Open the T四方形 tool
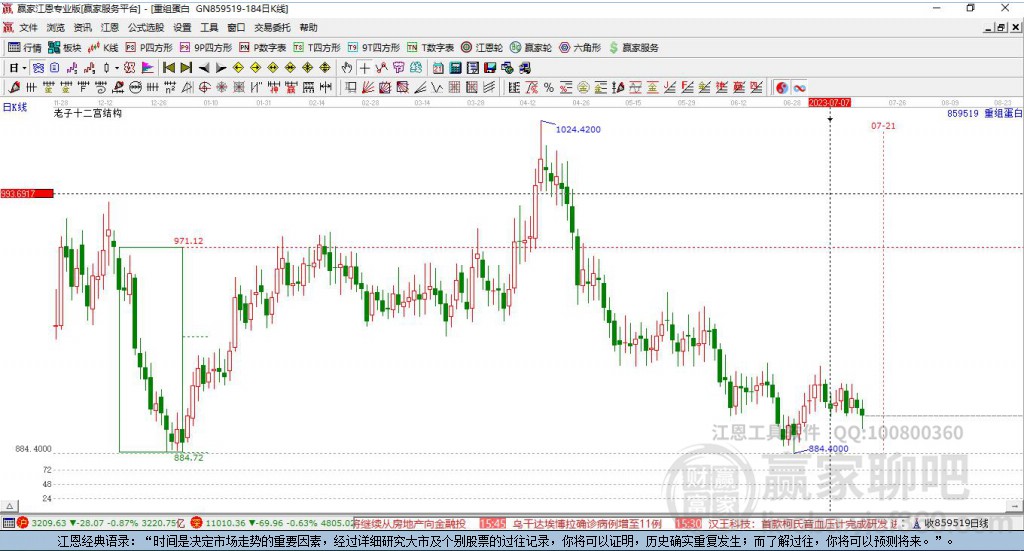Image resolution: width=1024 pixels, height=551 pixels. [317, 48]
